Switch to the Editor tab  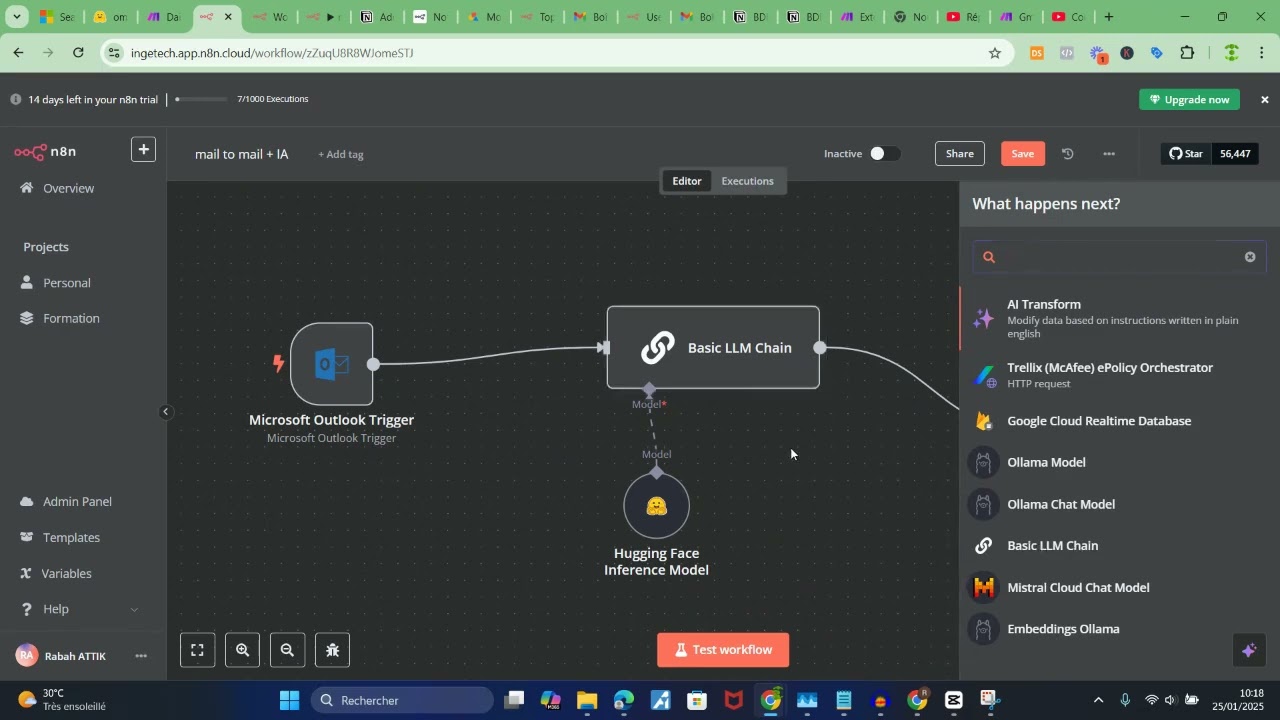[686, 181]
